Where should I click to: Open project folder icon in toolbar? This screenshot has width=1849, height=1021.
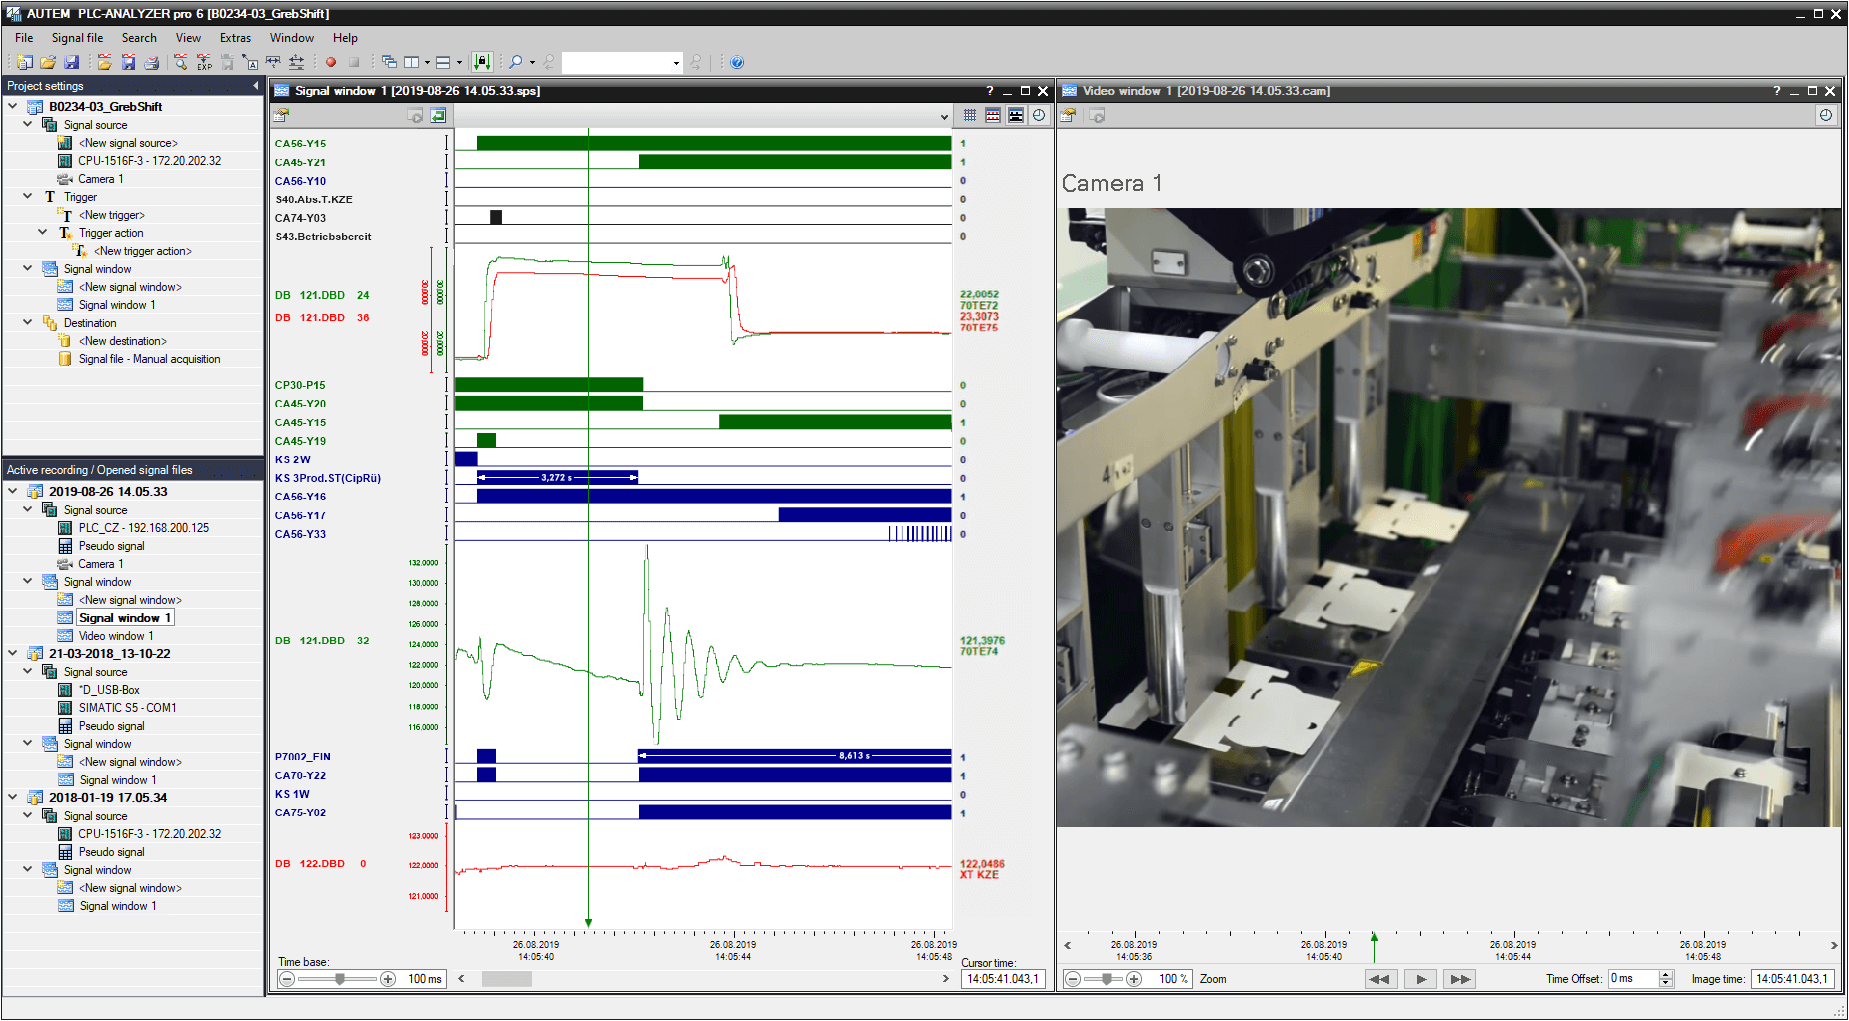pos(47,62)
